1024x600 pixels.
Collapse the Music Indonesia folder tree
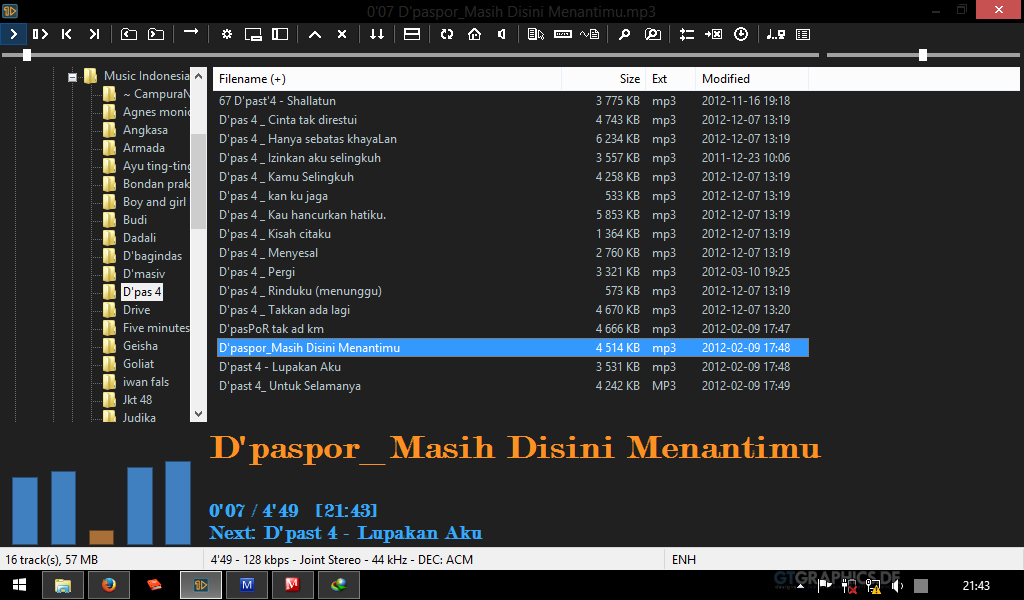tap(72, 75)
